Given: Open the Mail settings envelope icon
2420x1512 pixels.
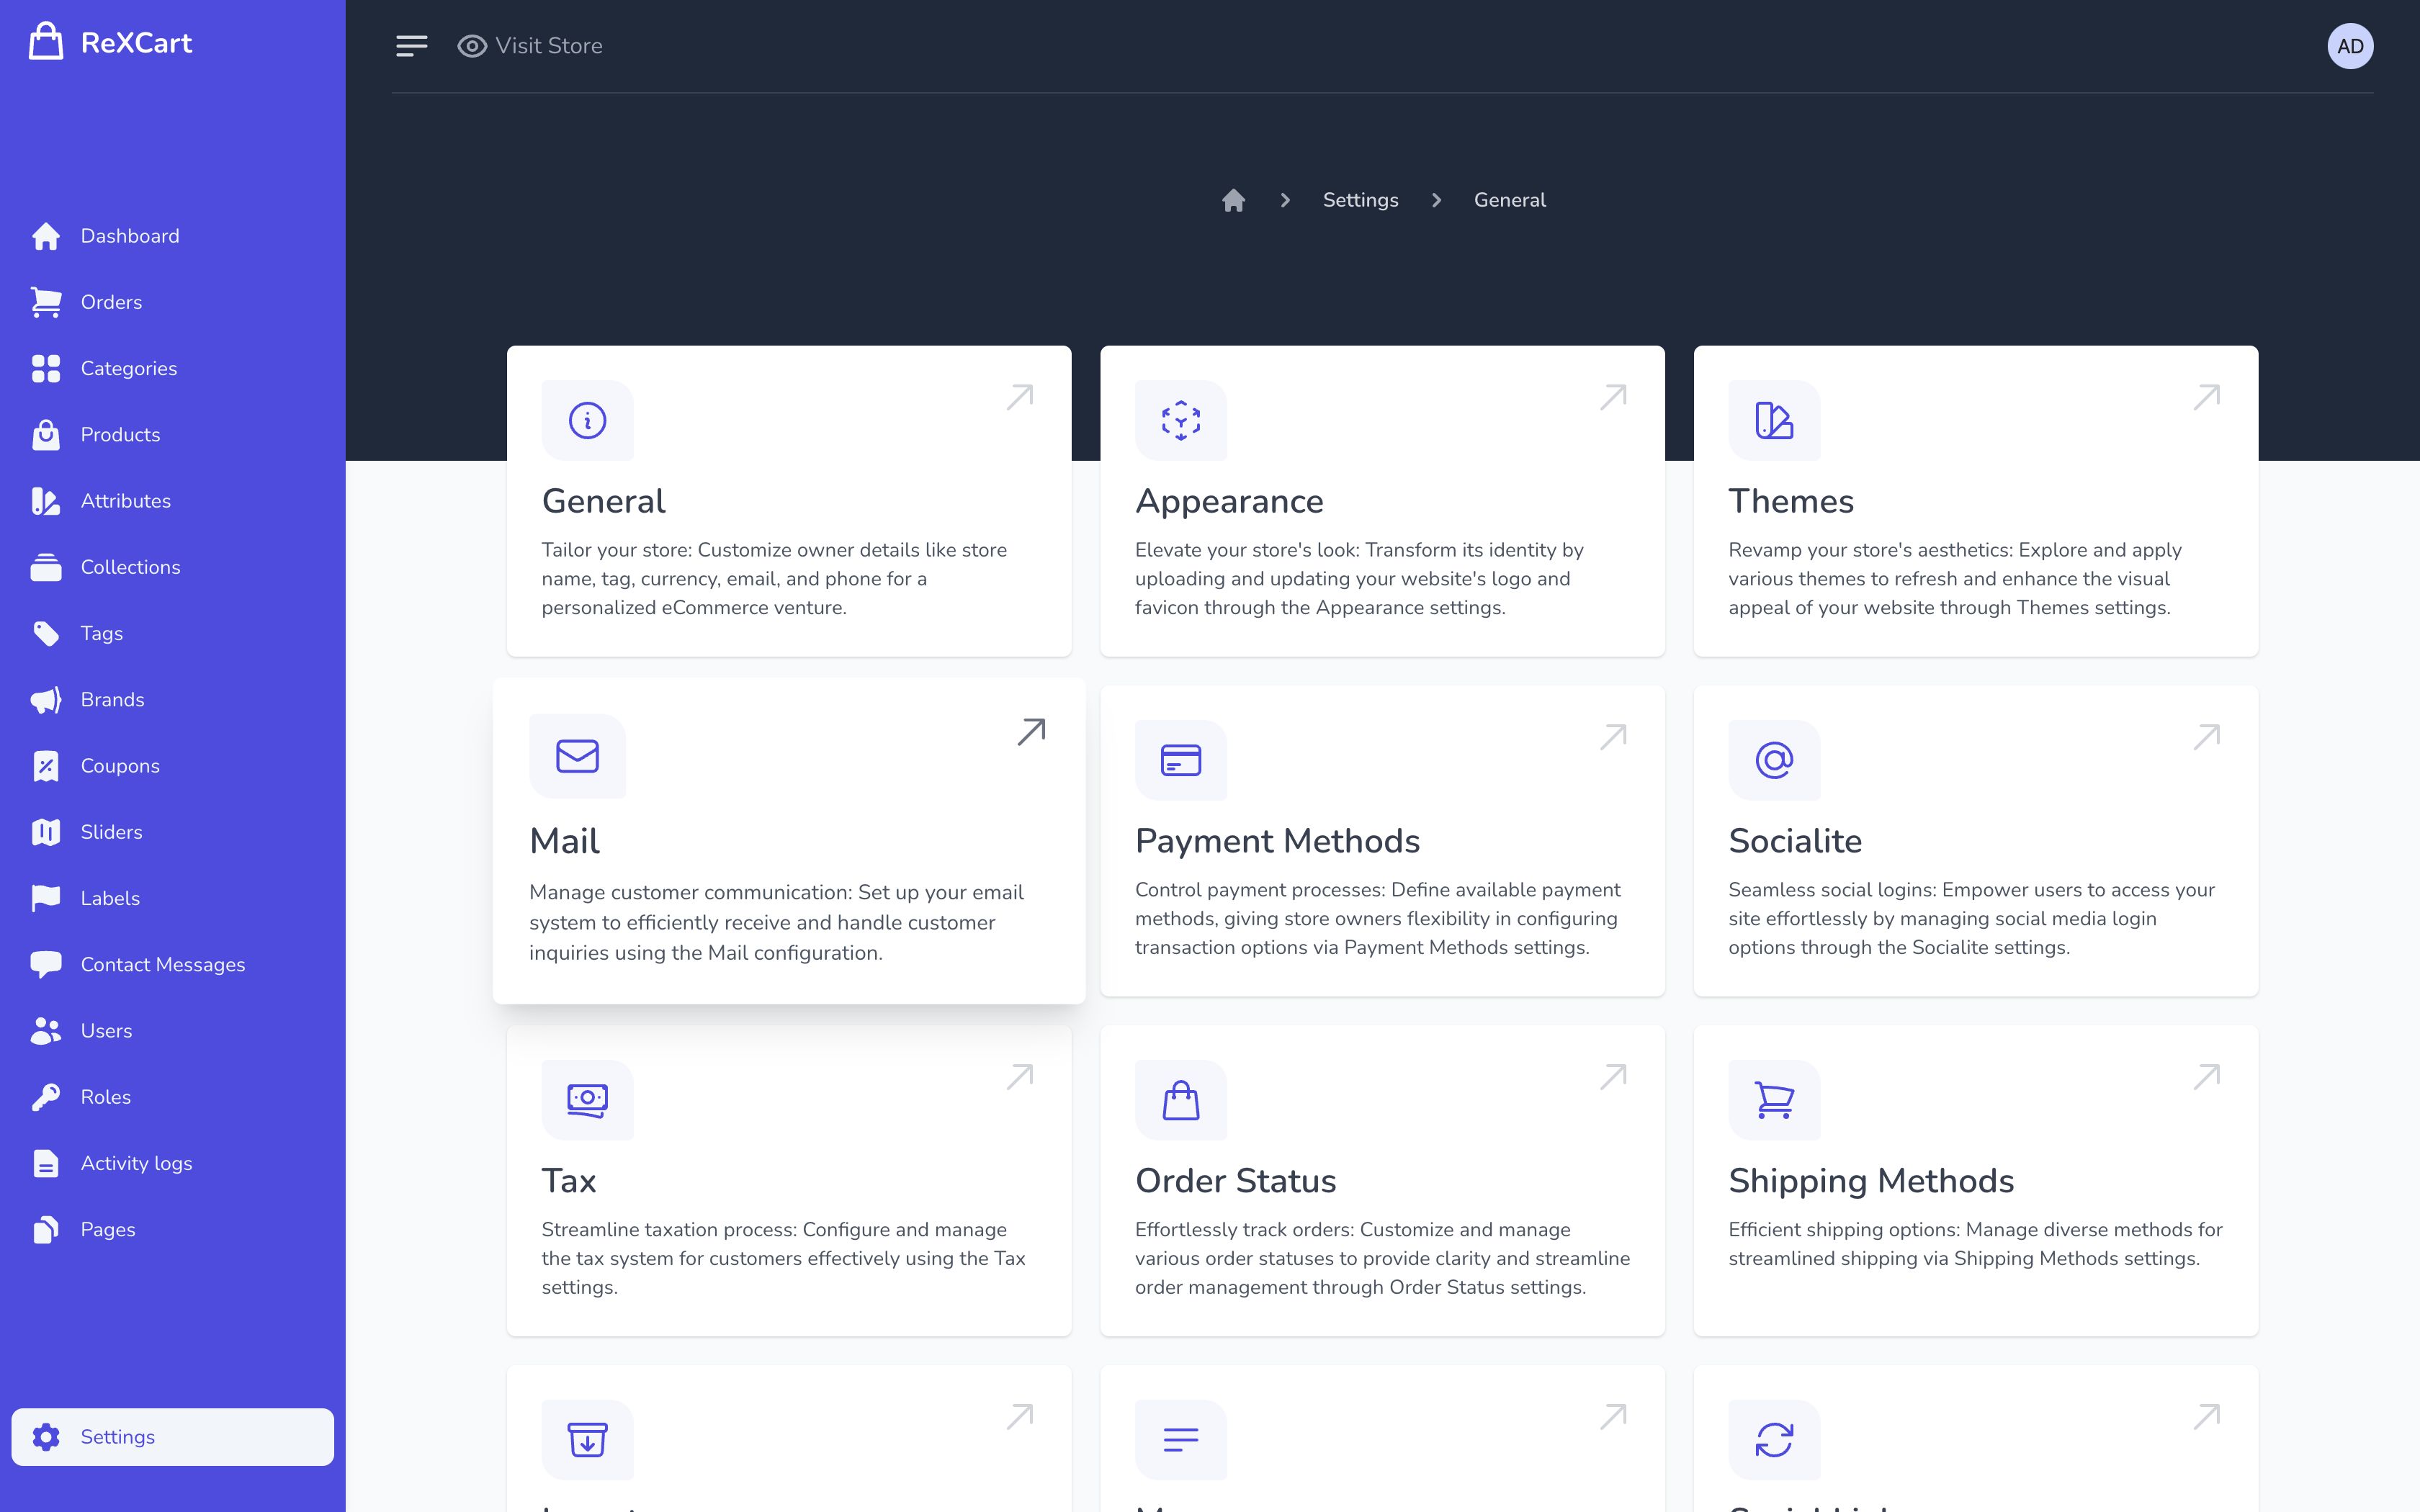Looking at the screenshot, I should click(x=577, y=756).
